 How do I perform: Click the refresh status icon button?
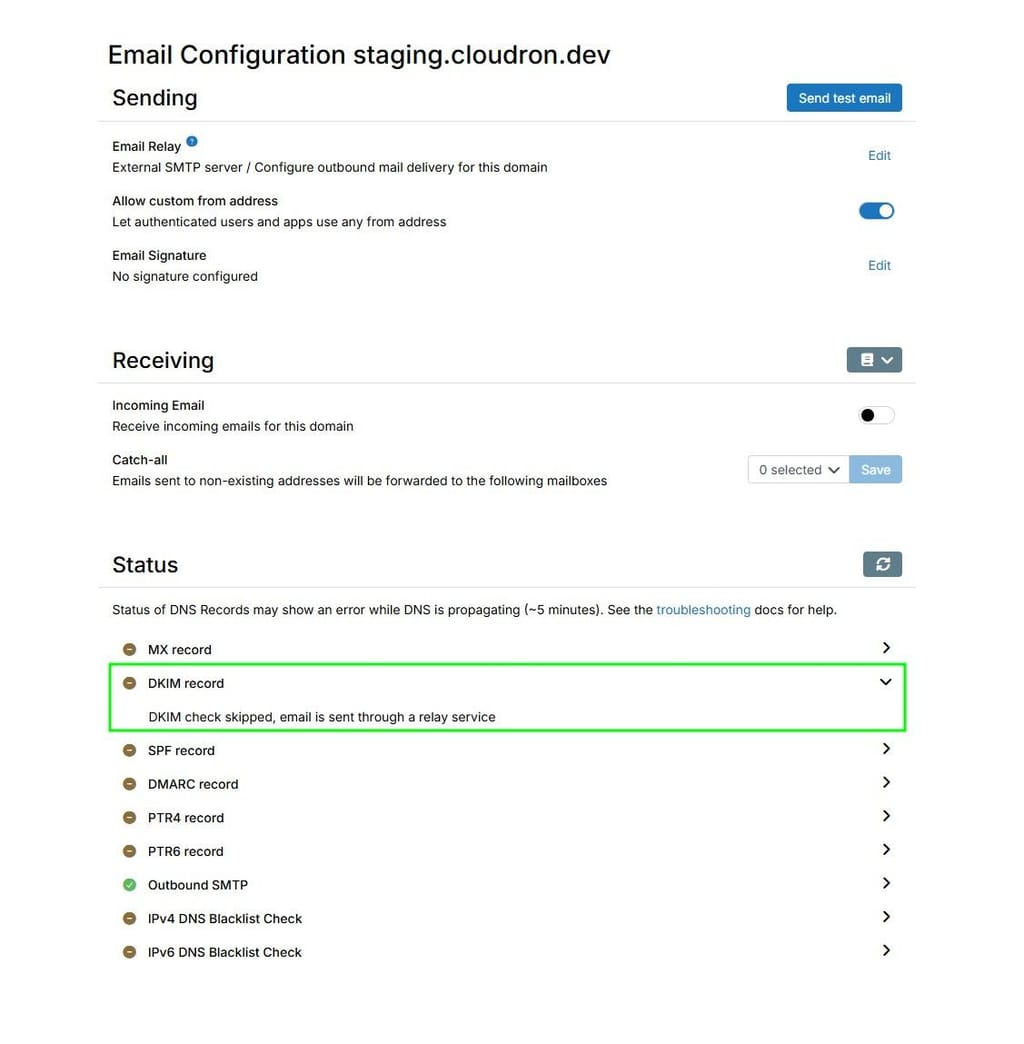882,564
